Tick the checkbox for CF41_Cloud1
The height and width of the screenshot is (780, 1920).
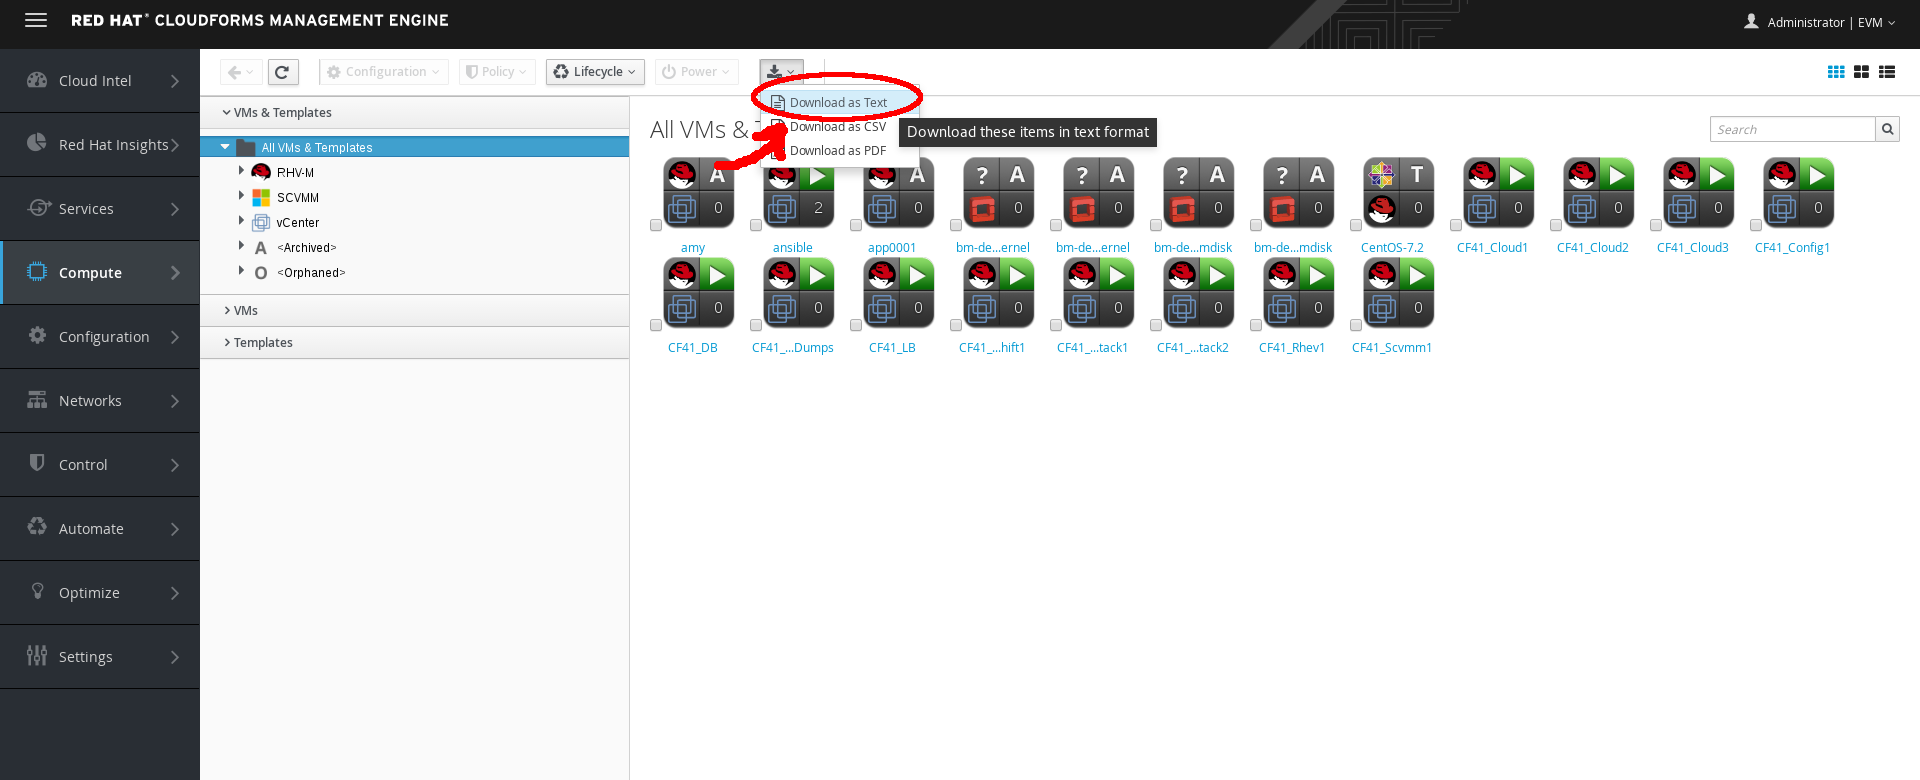pyautogui.click(x=1456, y=225)
